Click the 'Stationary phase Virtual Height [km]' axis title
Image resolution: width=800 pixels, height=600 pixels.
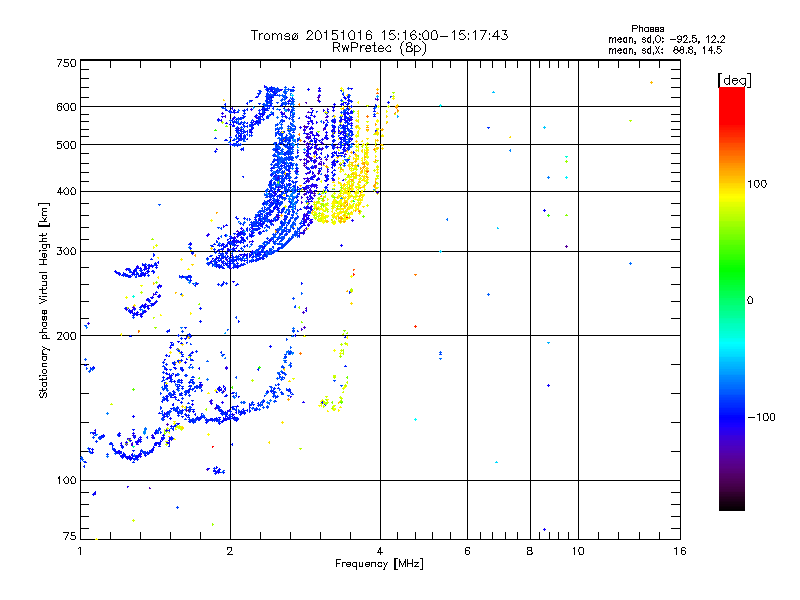coord(44,300)
